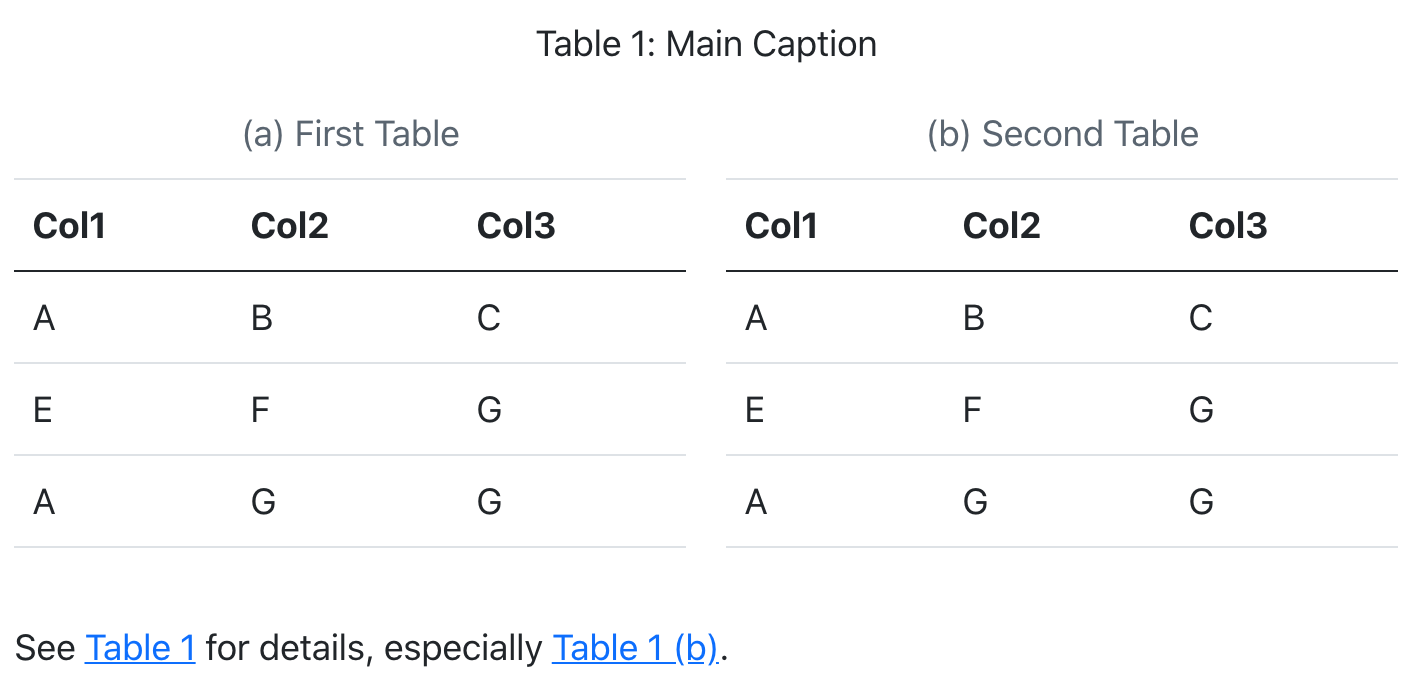Select the Col2 header in Second Table
Image resolution: width=1416 pixels, height=698 pixels.
[1001, 226]
